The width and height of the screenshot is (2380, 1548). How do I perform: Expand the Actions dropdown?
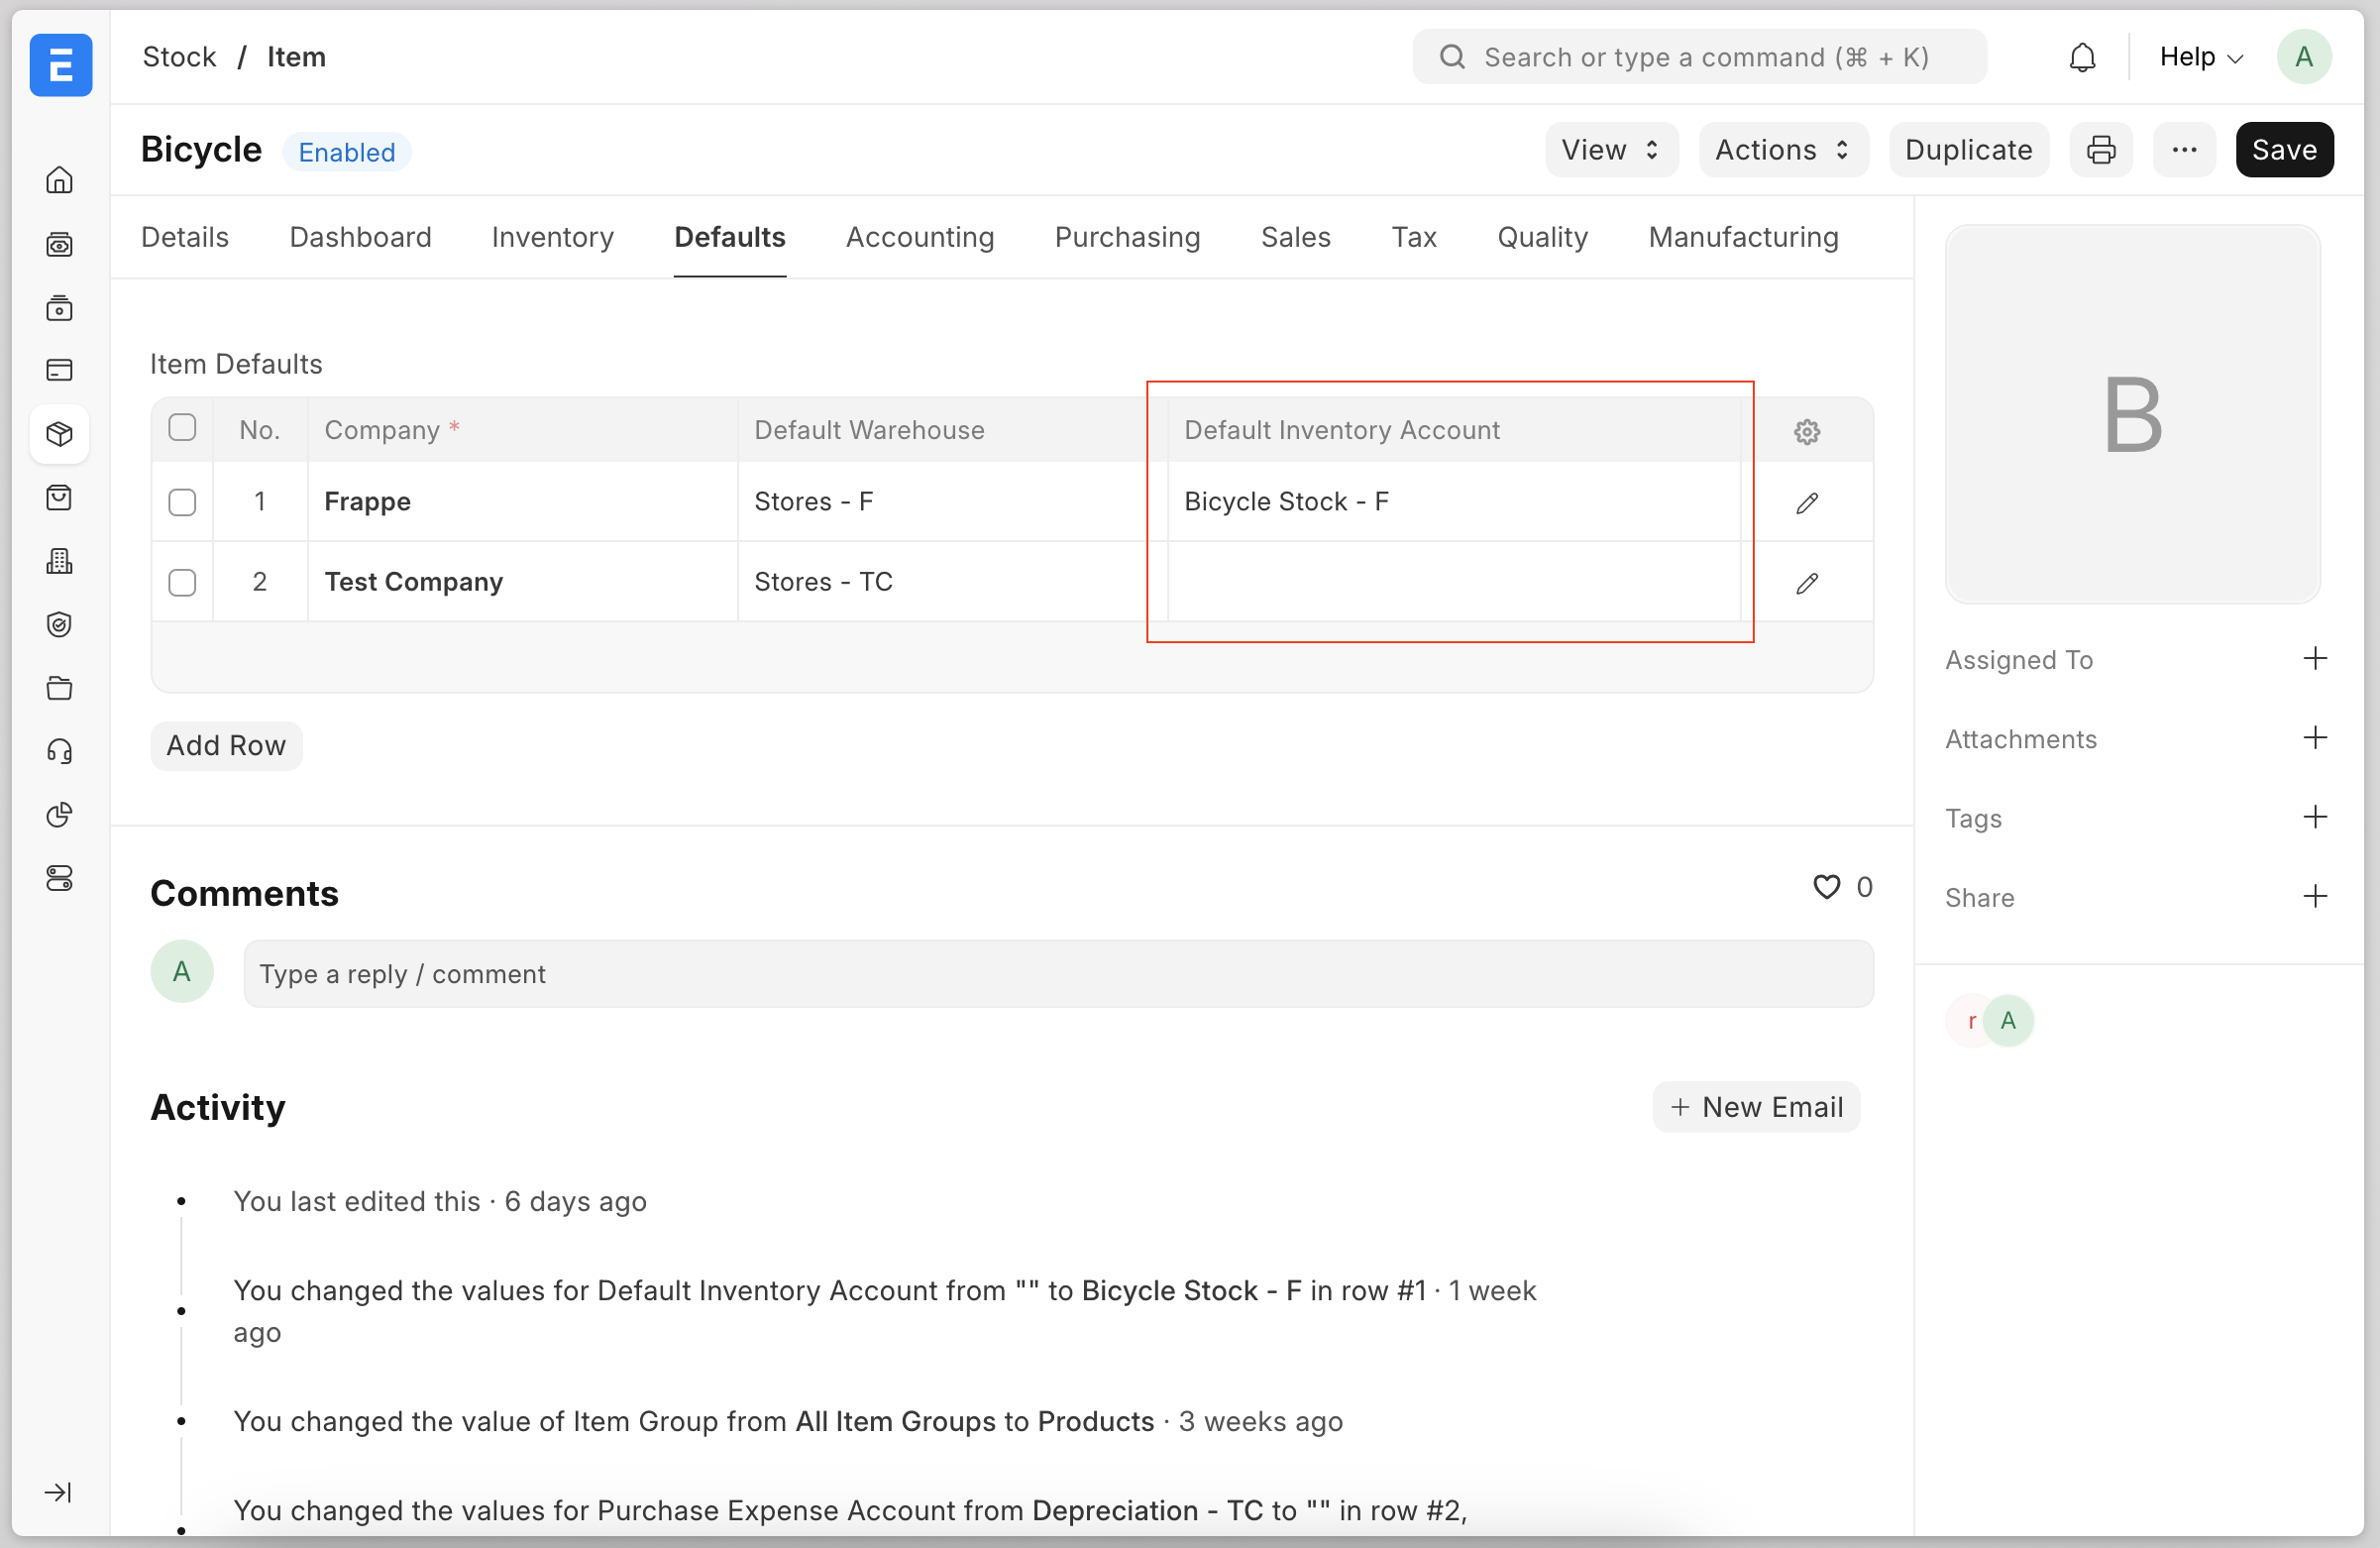point(1782,150)
